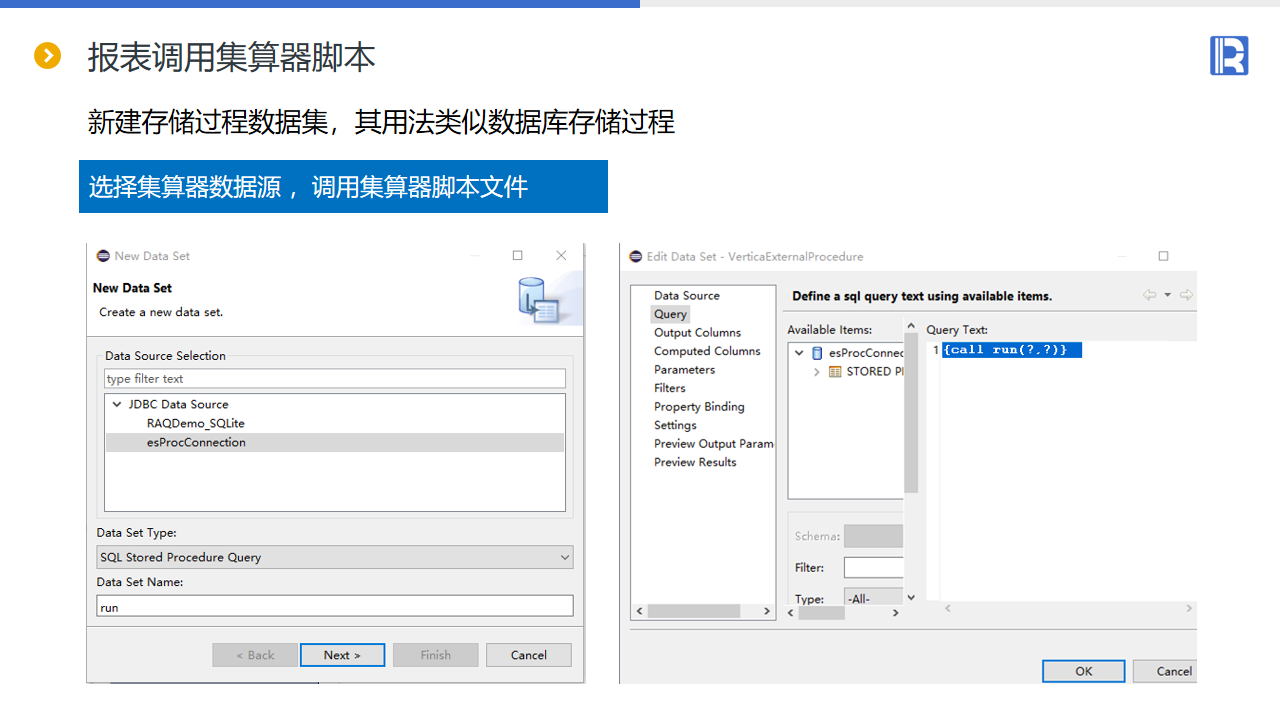Open the Data Set Type dropdown
This screenshot has height=720, width=1280.
335,557
